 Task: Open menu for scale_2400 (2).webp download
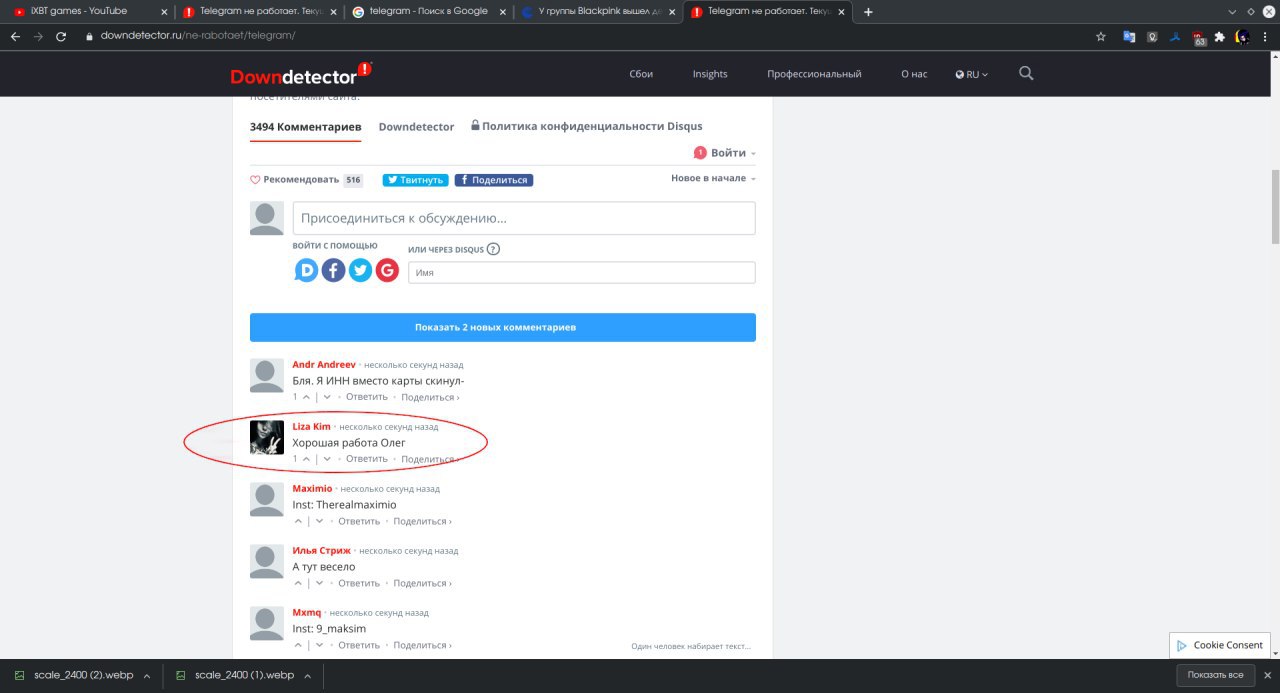147,676
